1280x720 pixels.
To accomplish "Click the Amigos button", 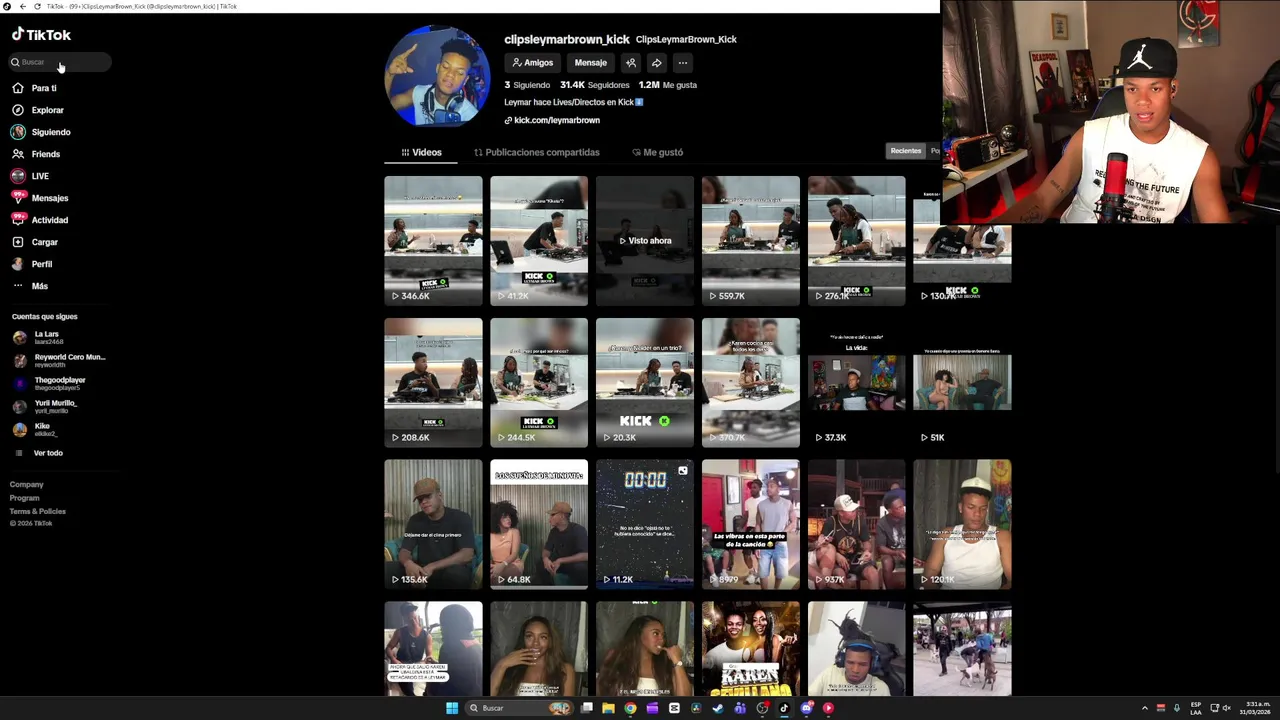I will pyautogui.click(x=532, y=63).
